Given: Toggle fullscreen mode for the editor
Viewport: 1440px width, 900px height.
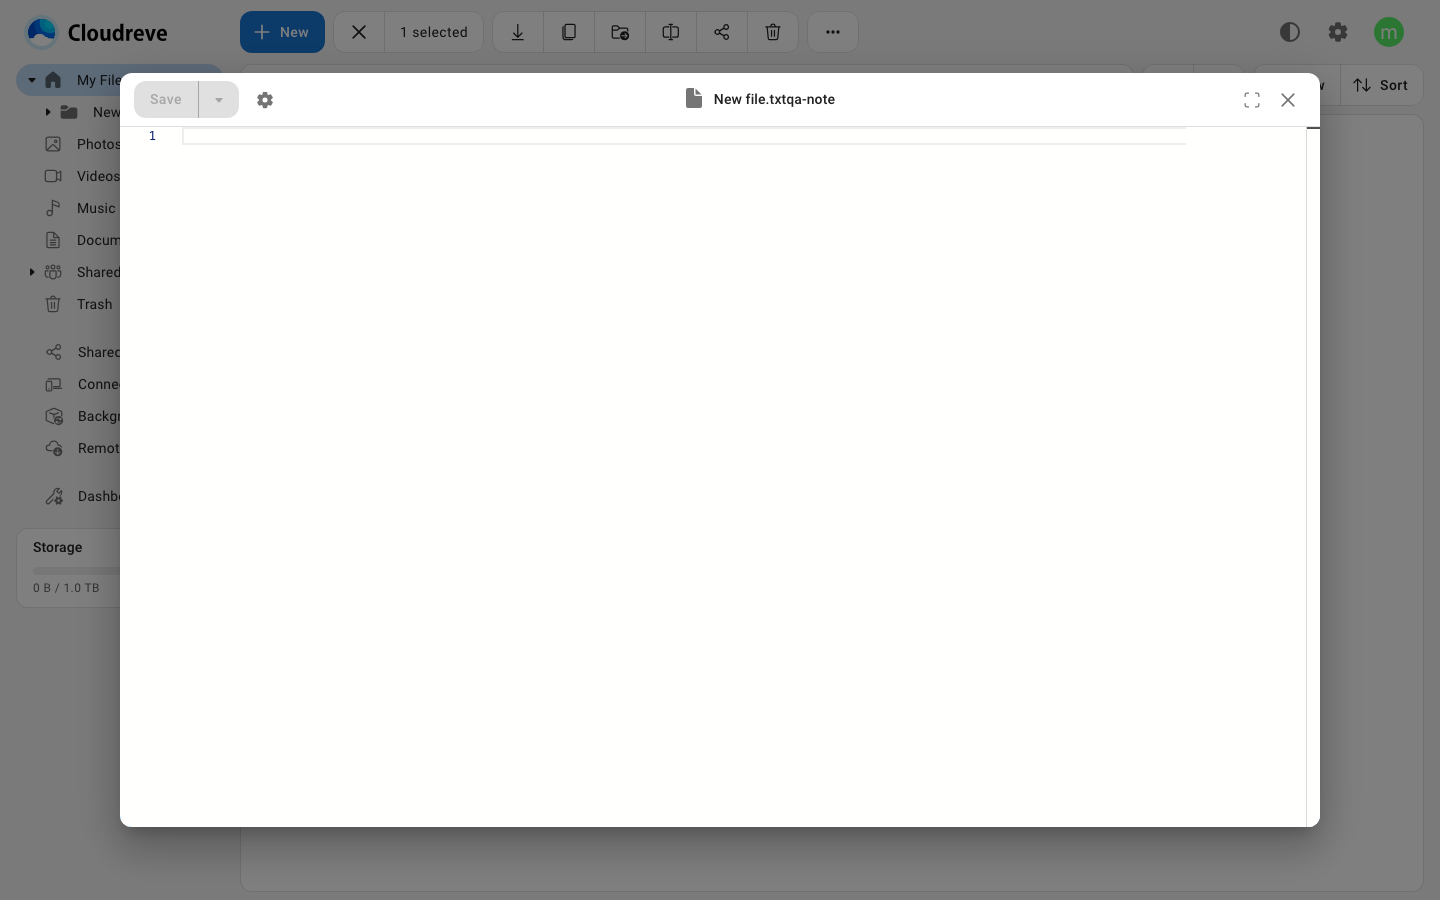Looking at the screenshot, I should point(1252,100).
